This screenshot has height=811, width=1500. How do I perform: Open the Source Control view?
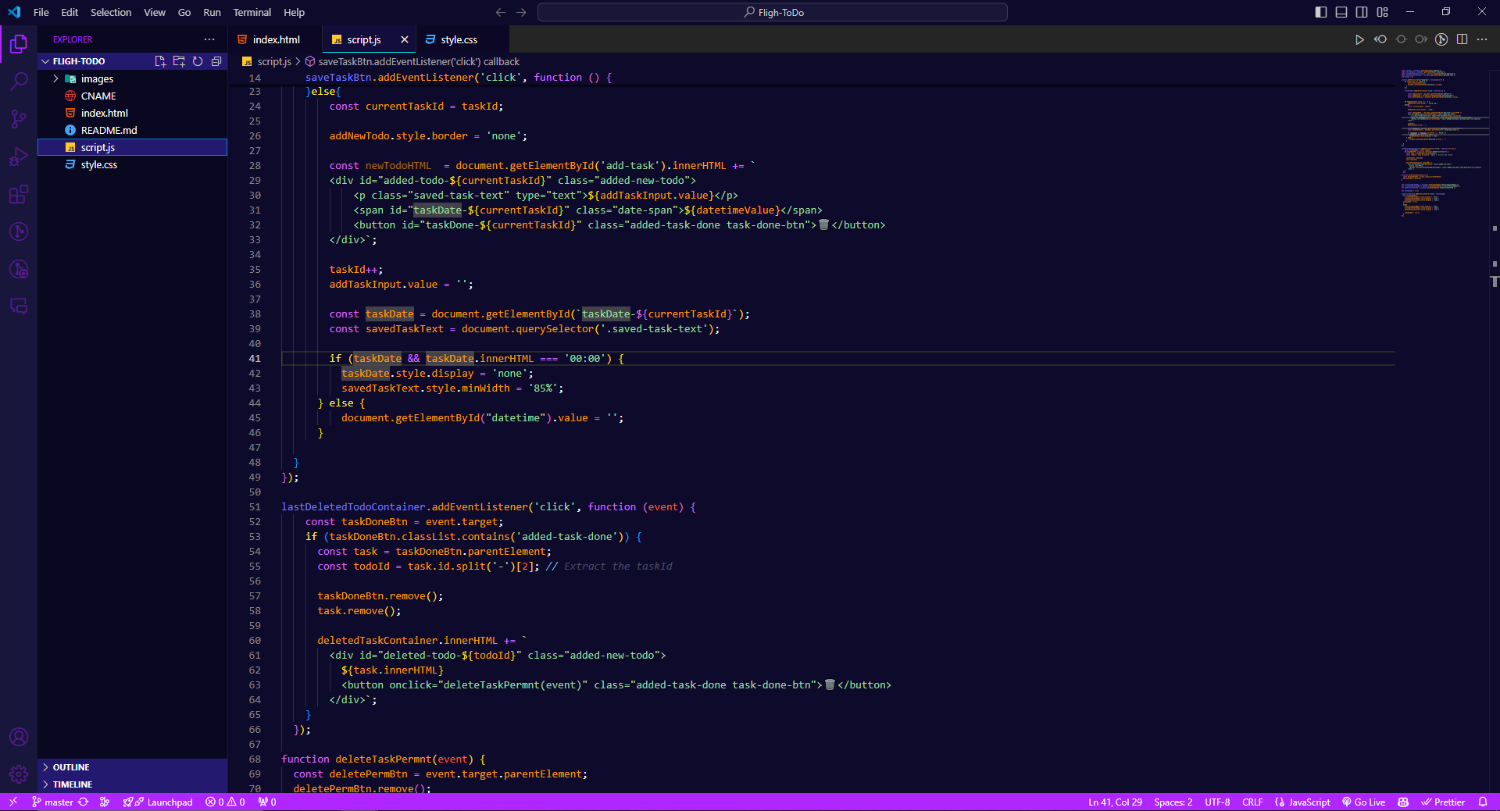[x=18, y=119]
